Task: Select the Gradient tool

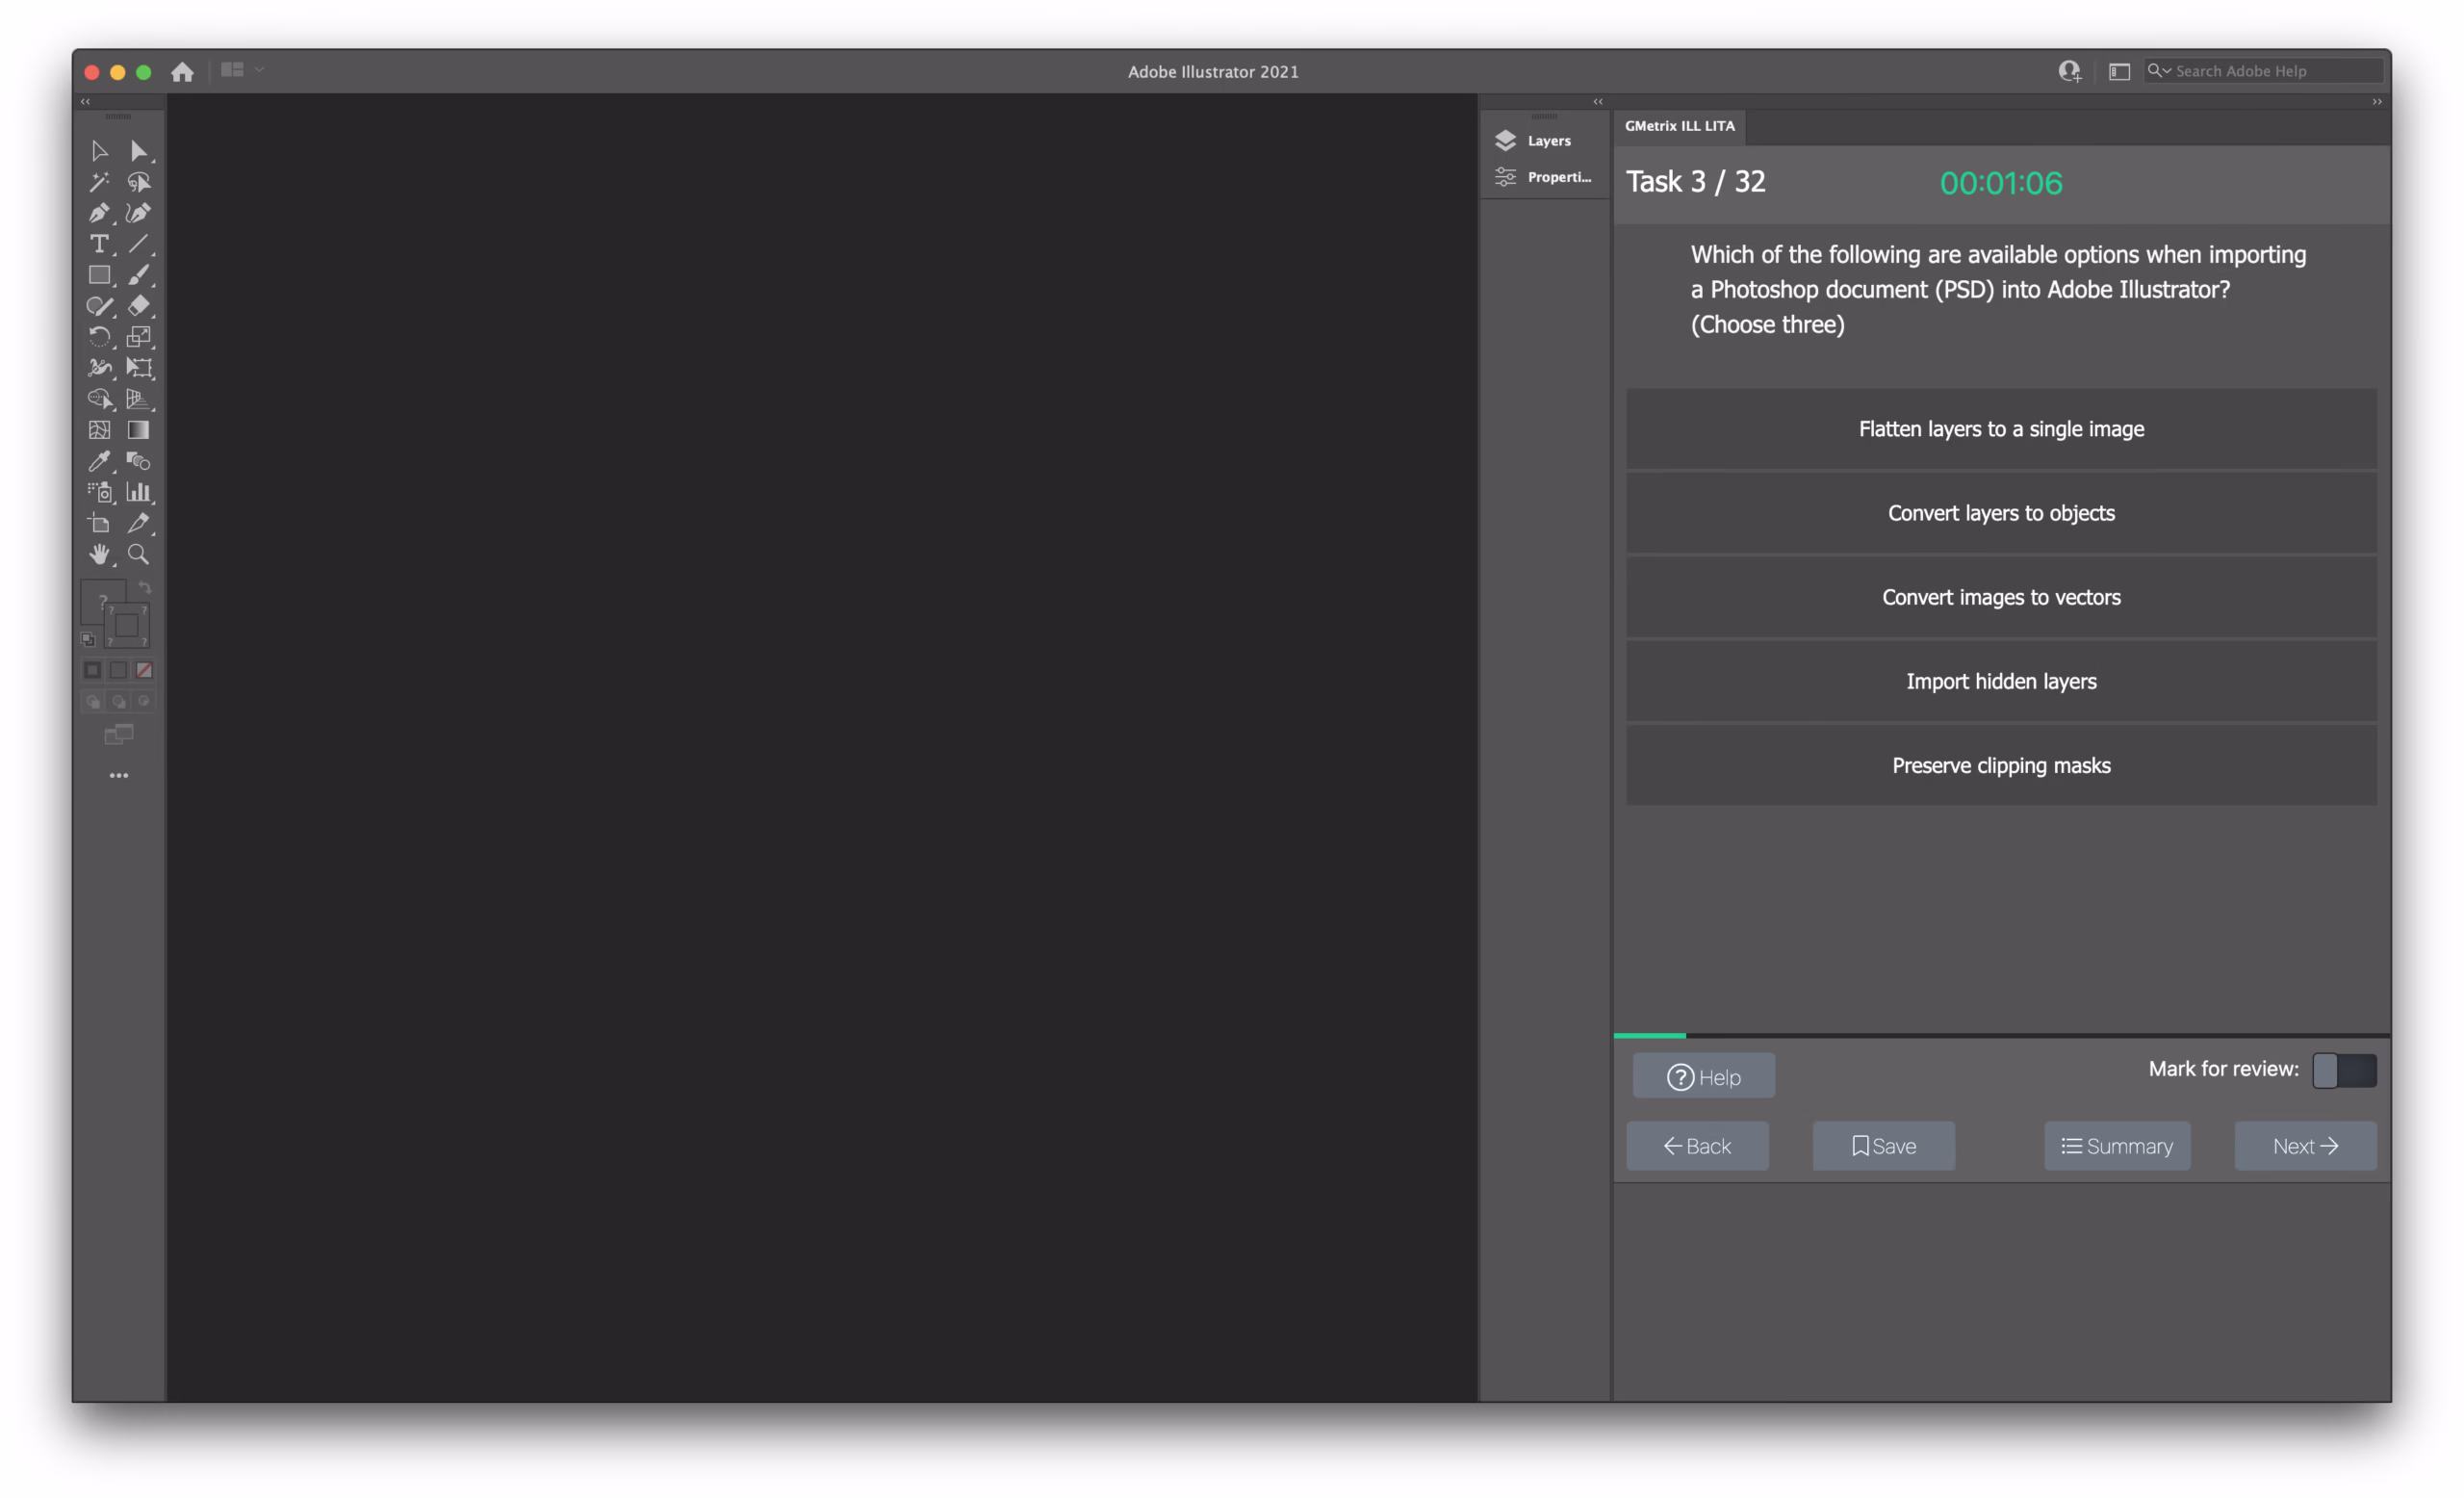Action: (x=139, y=430)
